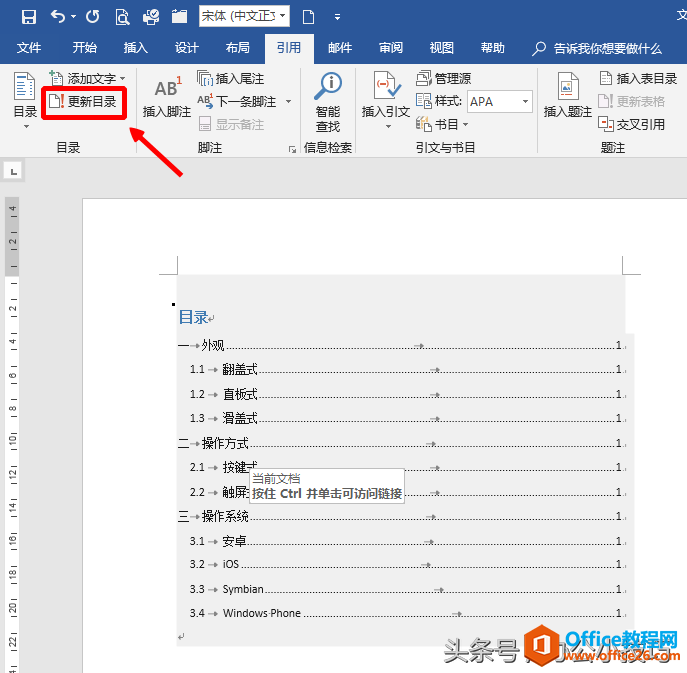Click the 3.4 Windows Phone TOC entry
The image size is (687, 673).
click(x=407, y=613)
